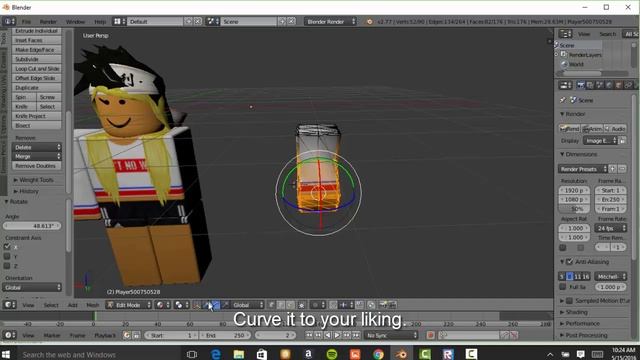This screenshot has width=640, height=360.
Task: Toggle the snap magnet in 3D header
Action: point(333,305)
